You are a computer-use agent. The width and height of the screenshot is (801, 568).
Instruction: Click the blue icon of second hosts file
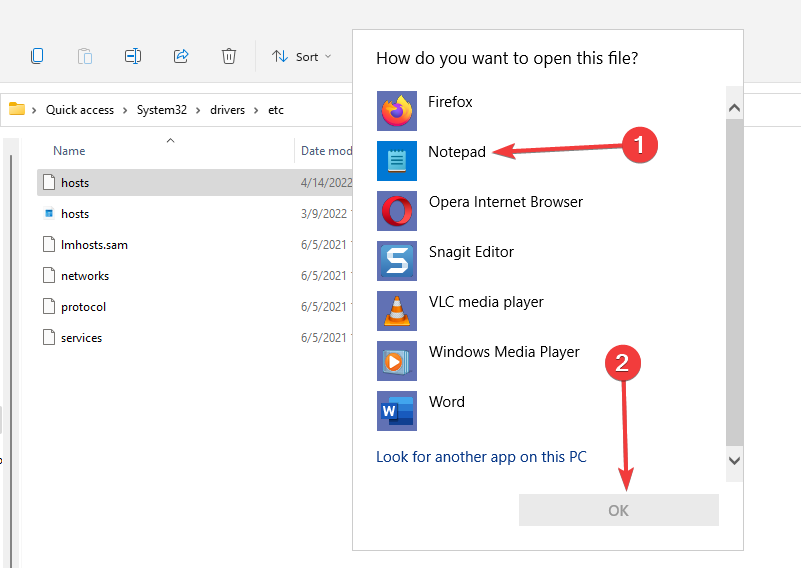[49, 214]
